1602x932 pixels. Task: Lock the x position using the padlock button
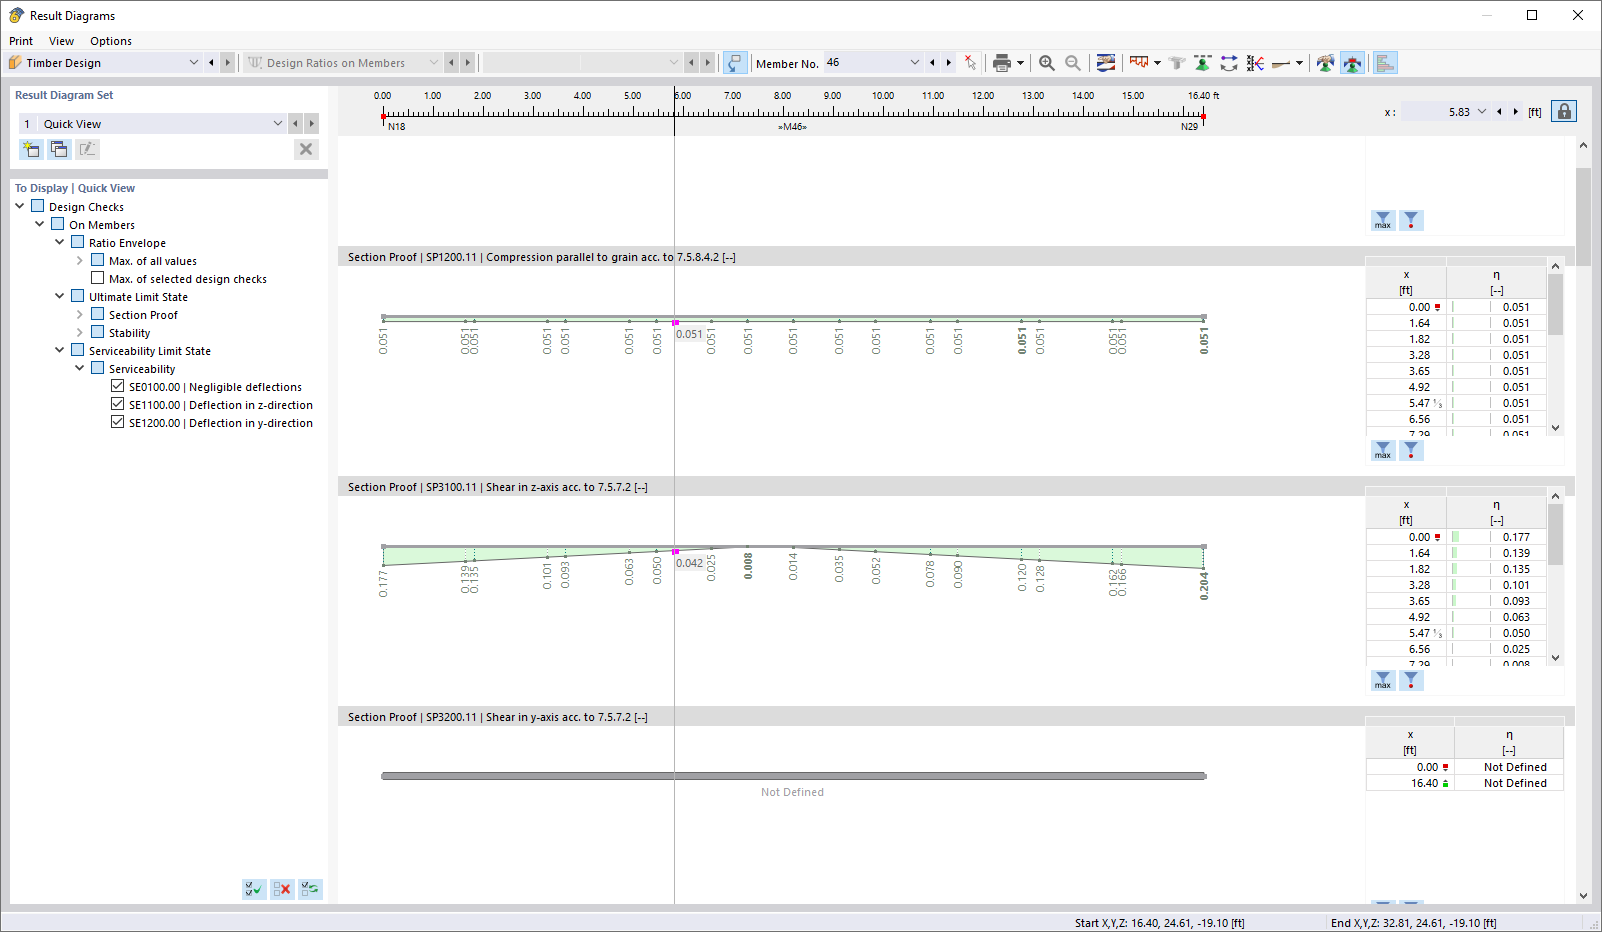pyautogui.click(x=1564, y=111)
